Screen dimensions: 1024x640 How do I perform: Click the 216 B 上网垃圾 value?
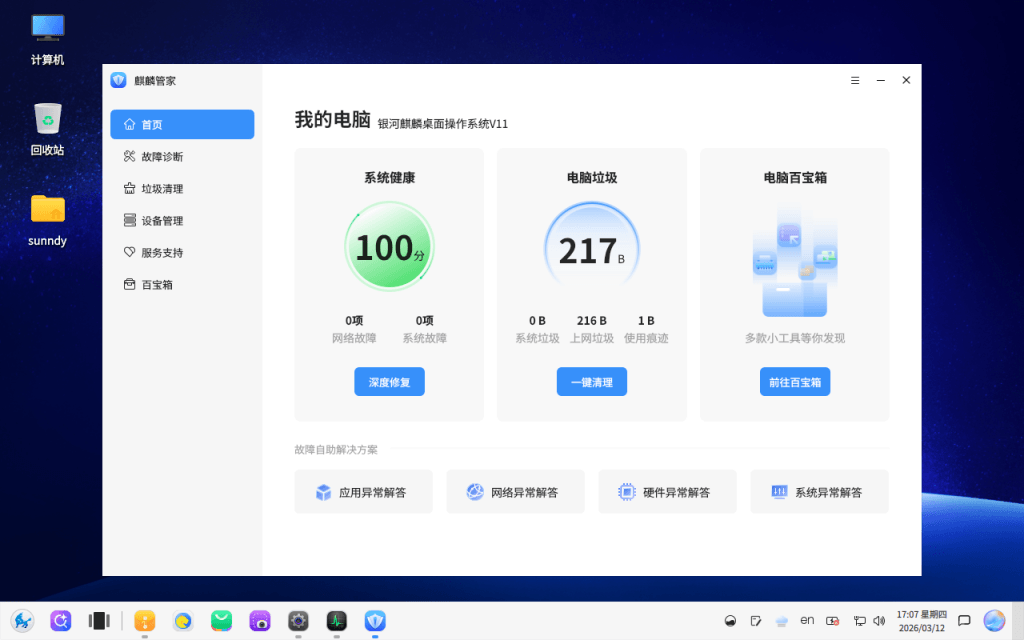(592, 321)
